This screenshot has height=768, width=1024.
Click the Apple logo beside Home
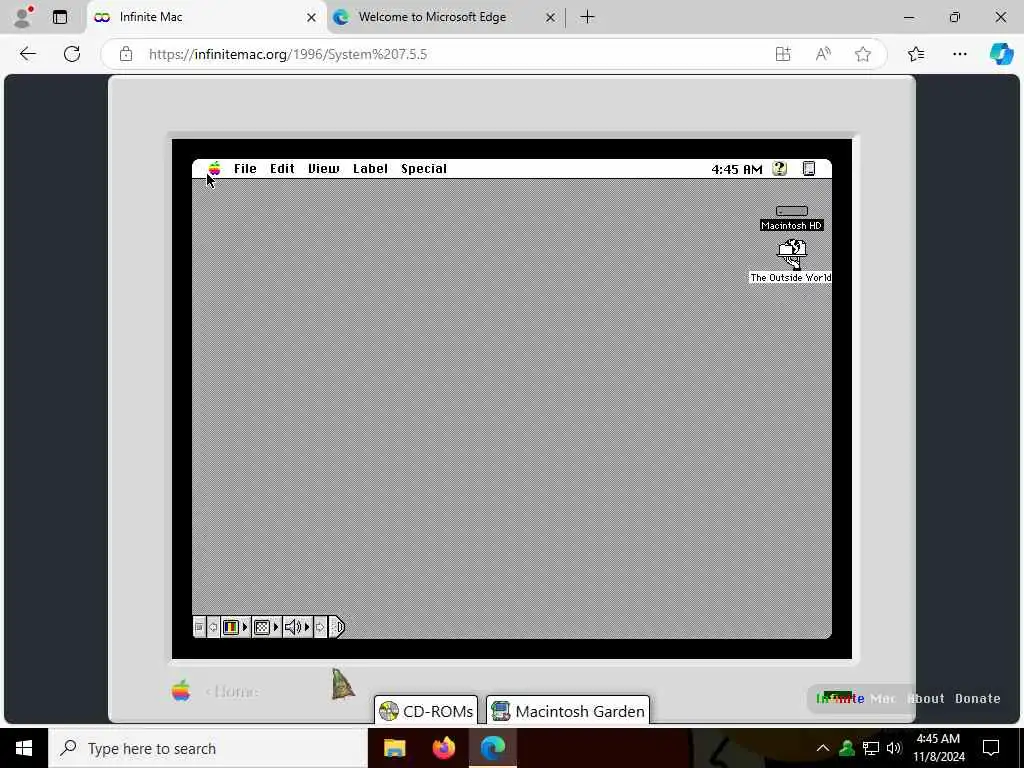point(181,690)
